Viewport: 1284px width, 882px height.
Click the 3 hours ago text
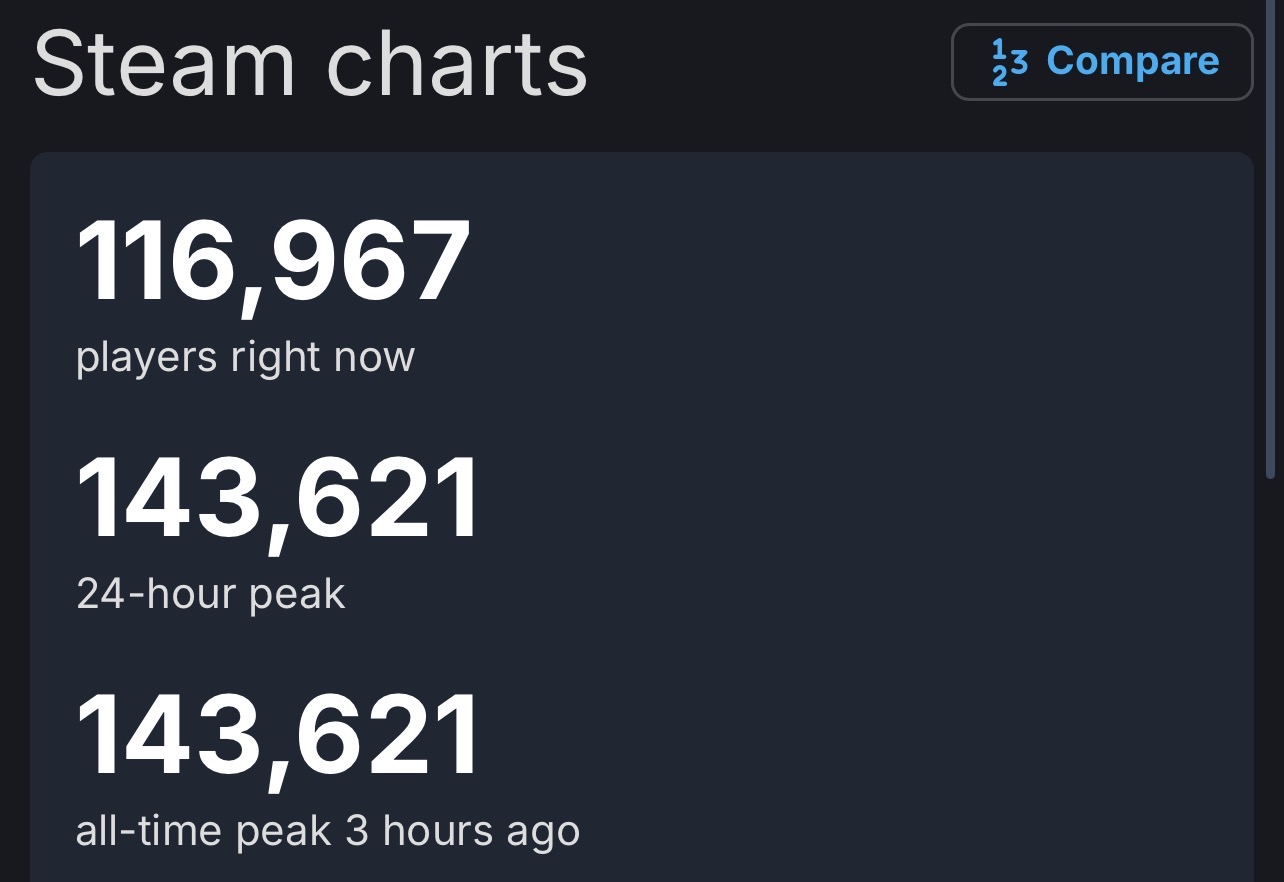(x=462, y=831)
